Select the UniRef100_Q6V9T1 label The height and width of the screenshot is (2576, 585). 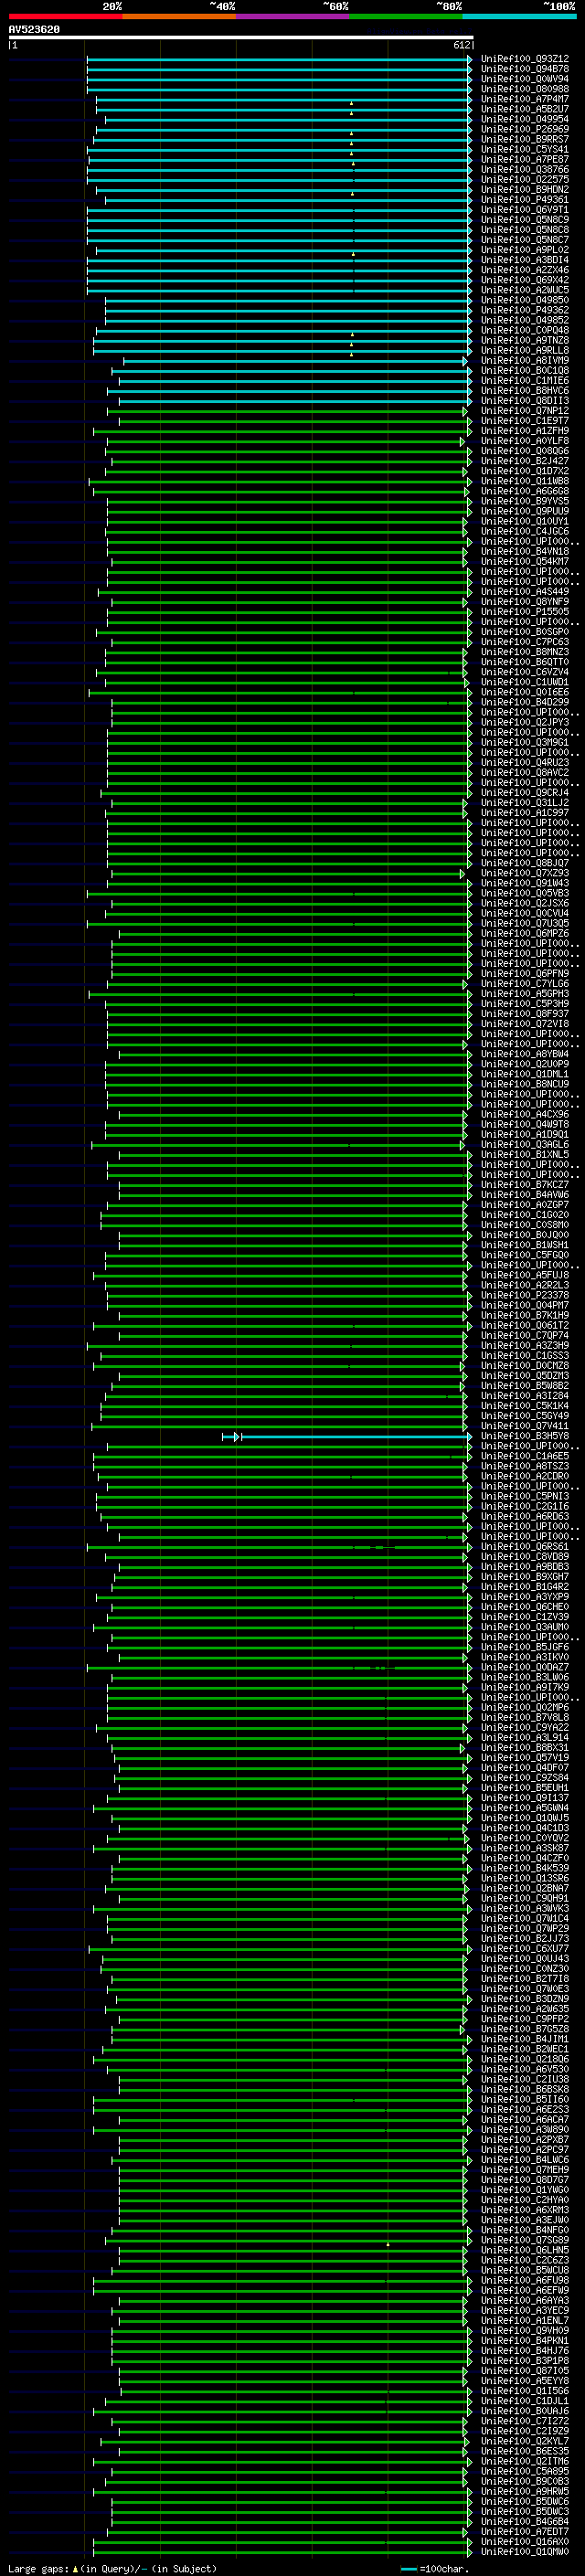coord(525,210)
